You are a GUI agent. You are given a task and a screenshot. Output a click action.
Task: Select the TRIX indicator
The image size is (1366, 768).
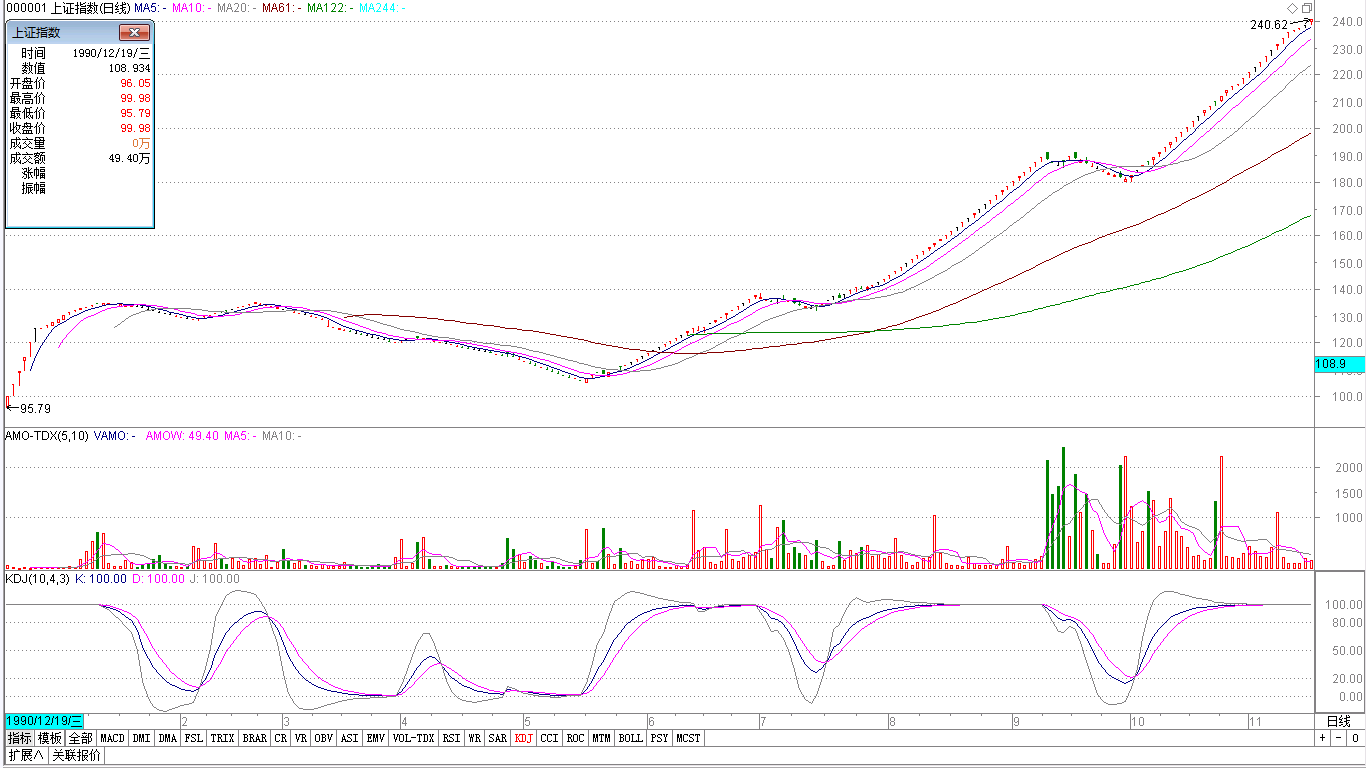point(222,738)
